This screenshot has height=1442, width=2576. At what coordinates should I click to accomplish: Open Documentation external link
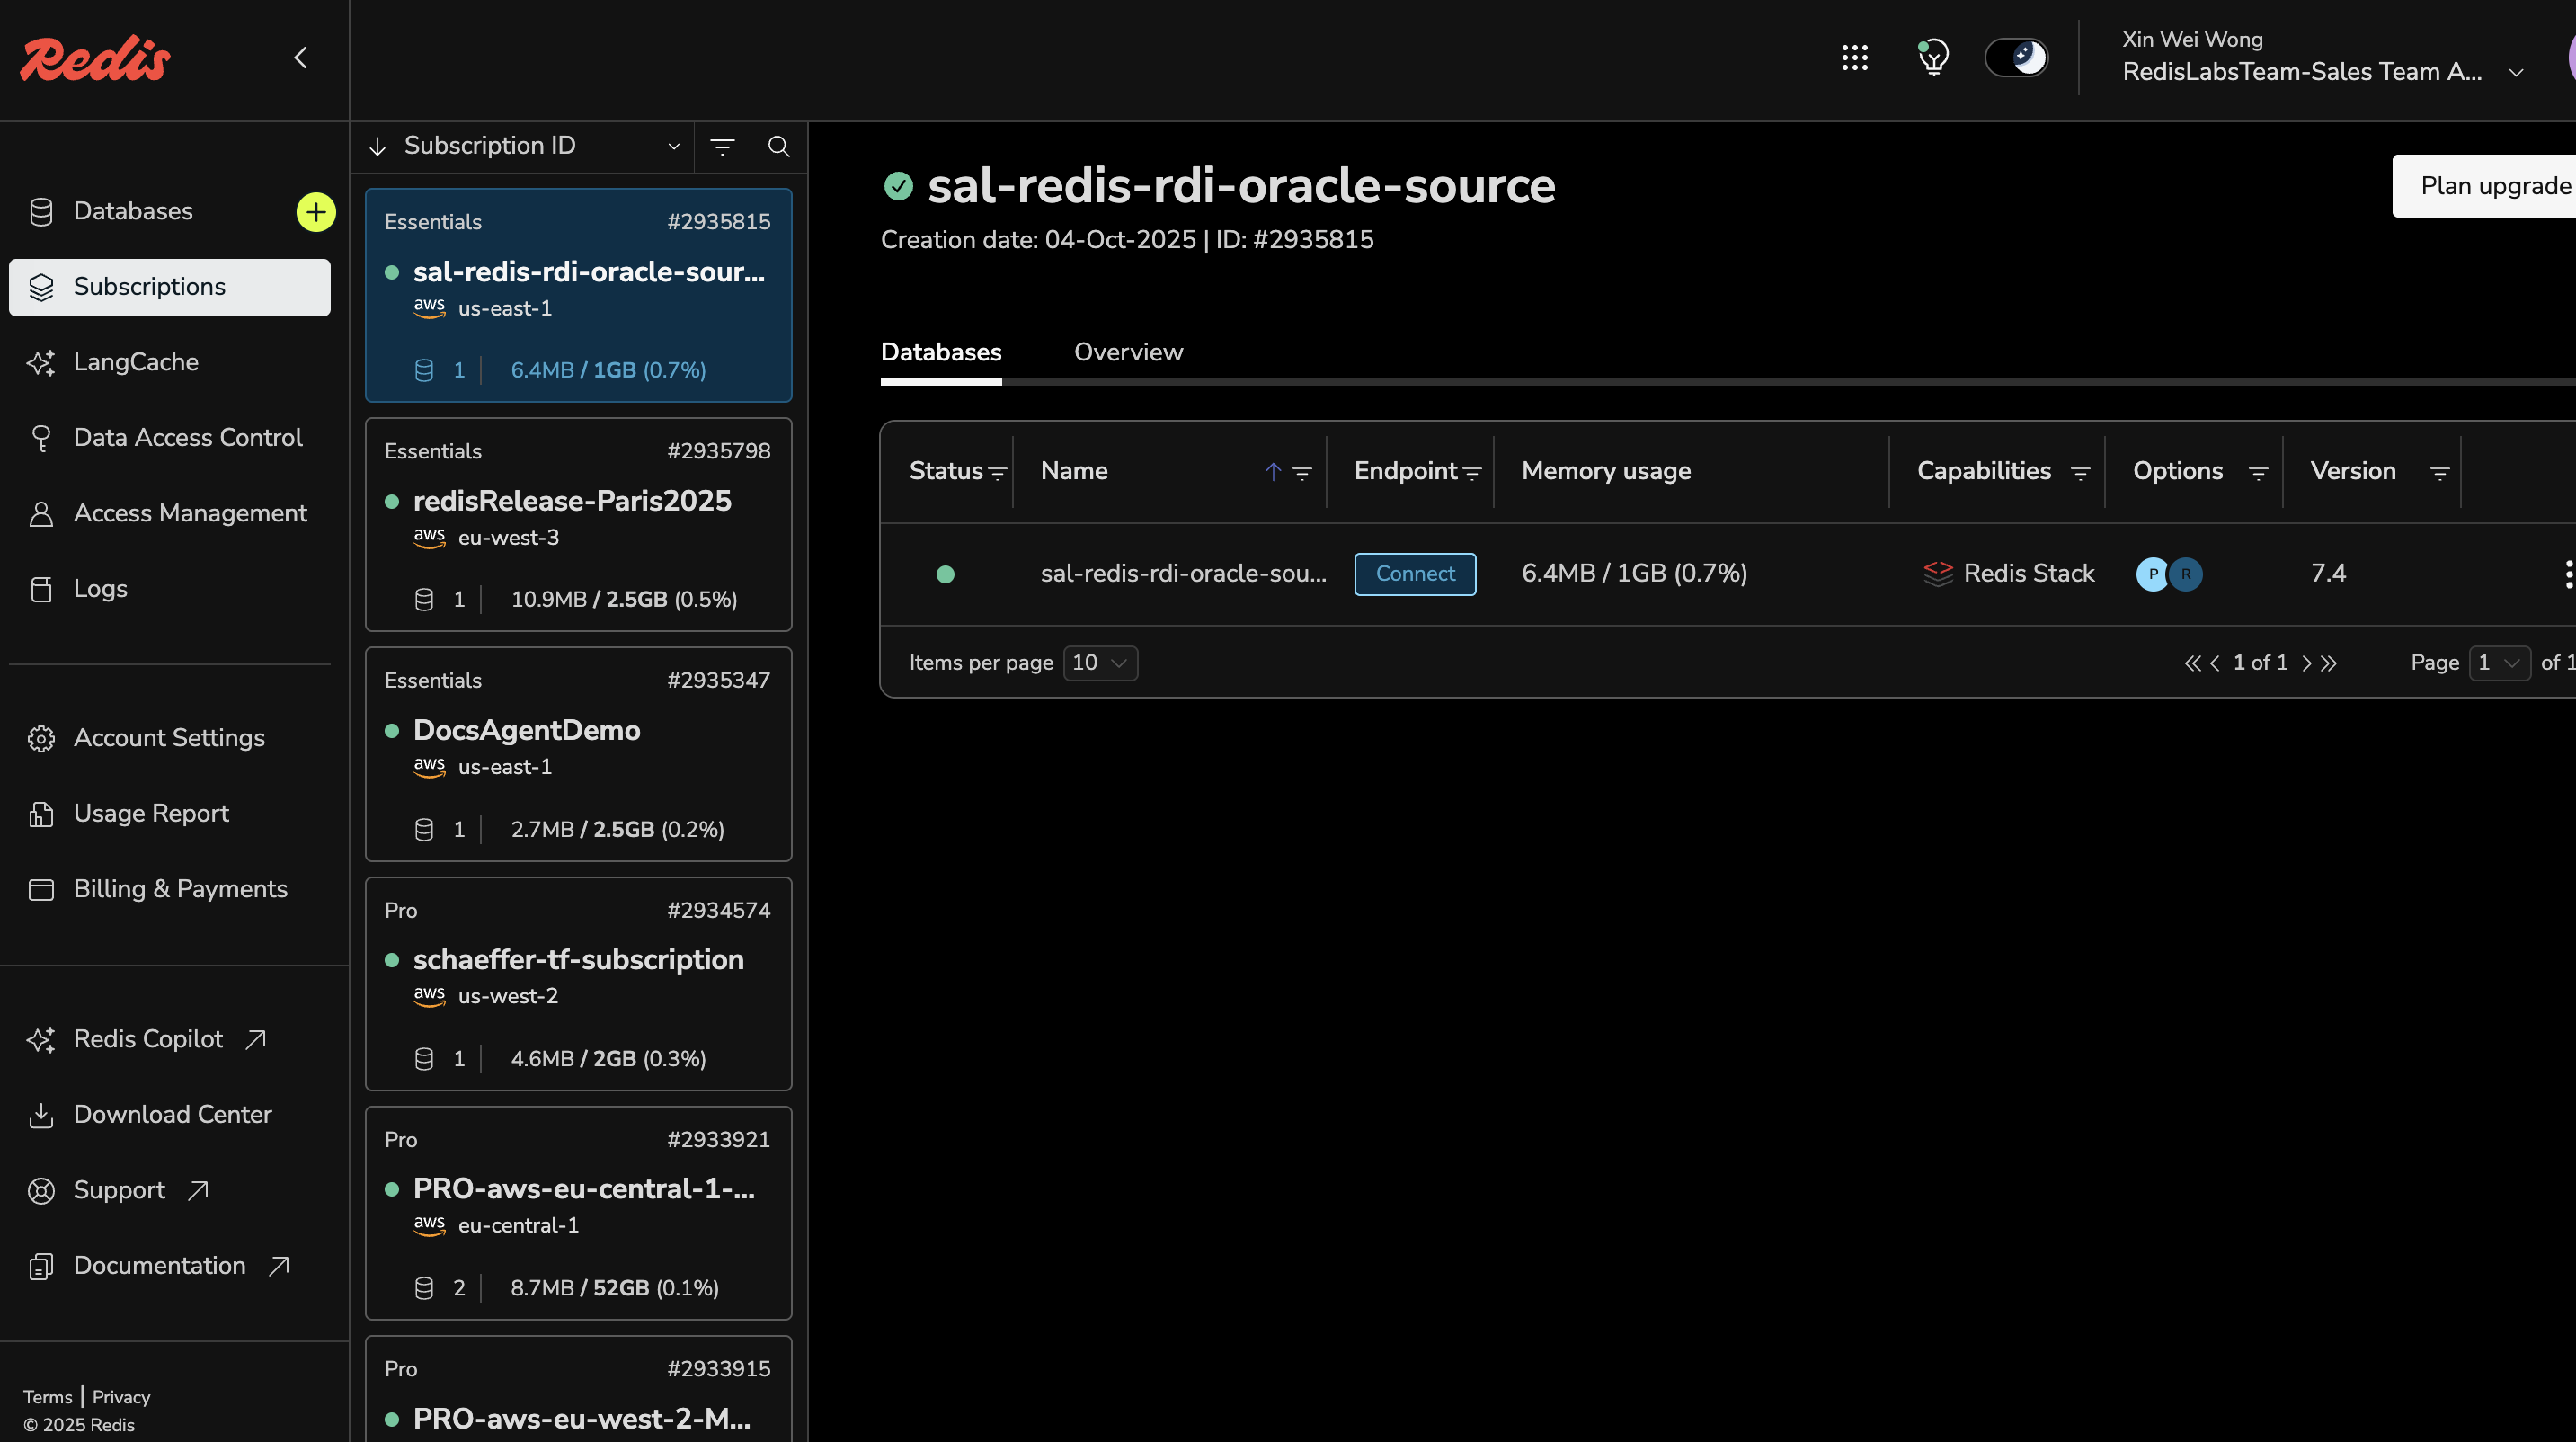(x=159, y=1266)
